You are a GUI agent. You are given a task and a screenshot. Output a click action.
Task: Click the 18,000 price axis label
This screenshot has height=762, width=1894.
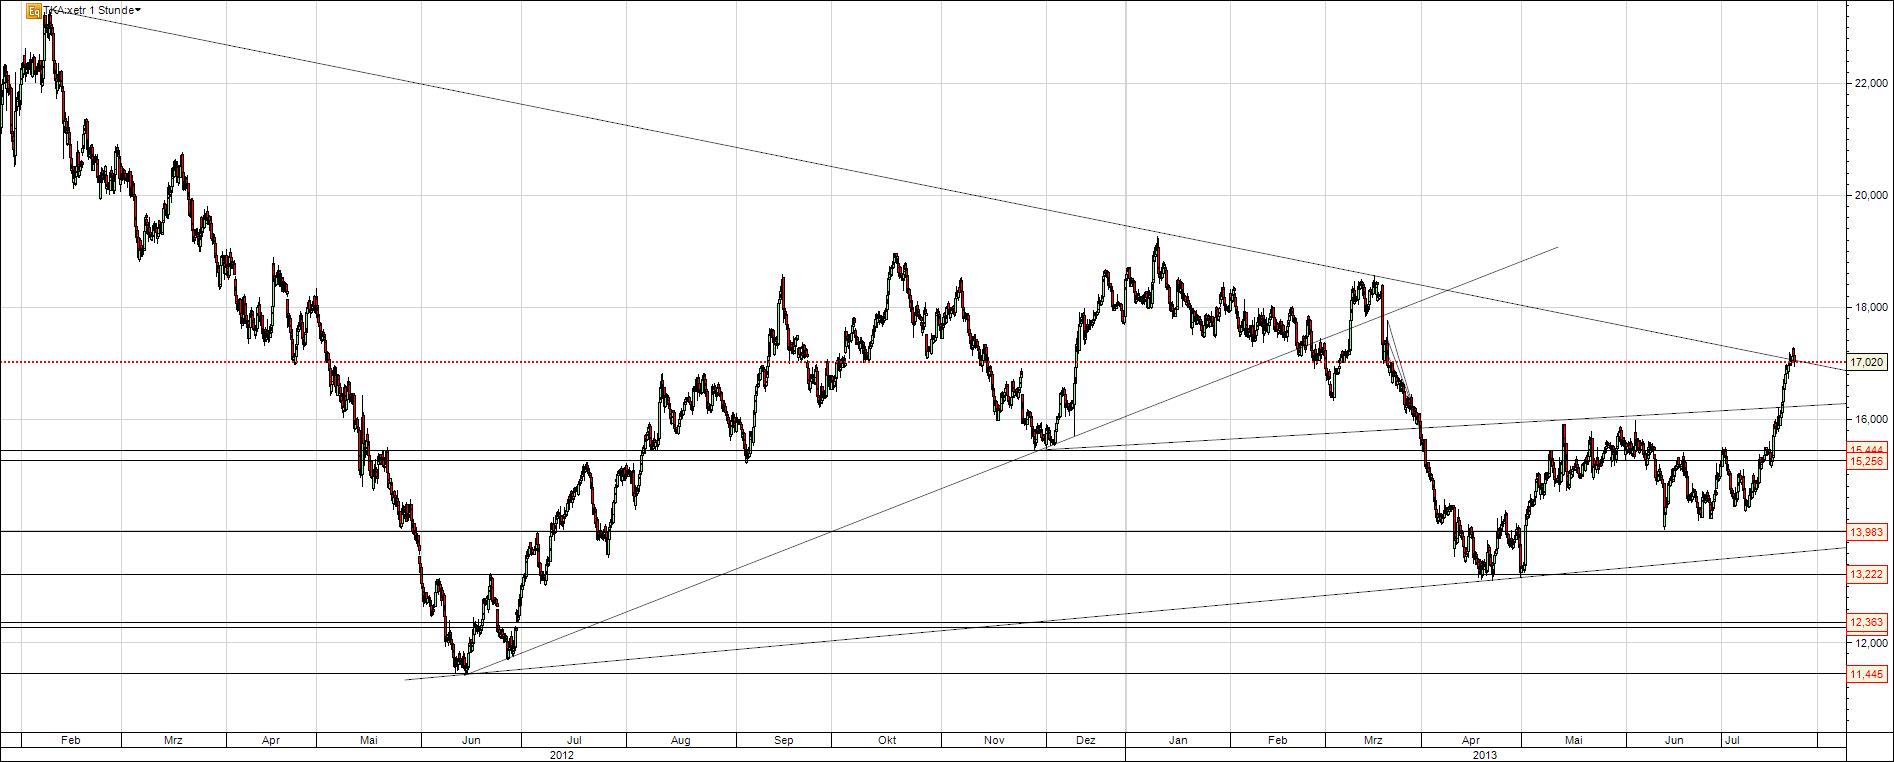pos(1867,308)
